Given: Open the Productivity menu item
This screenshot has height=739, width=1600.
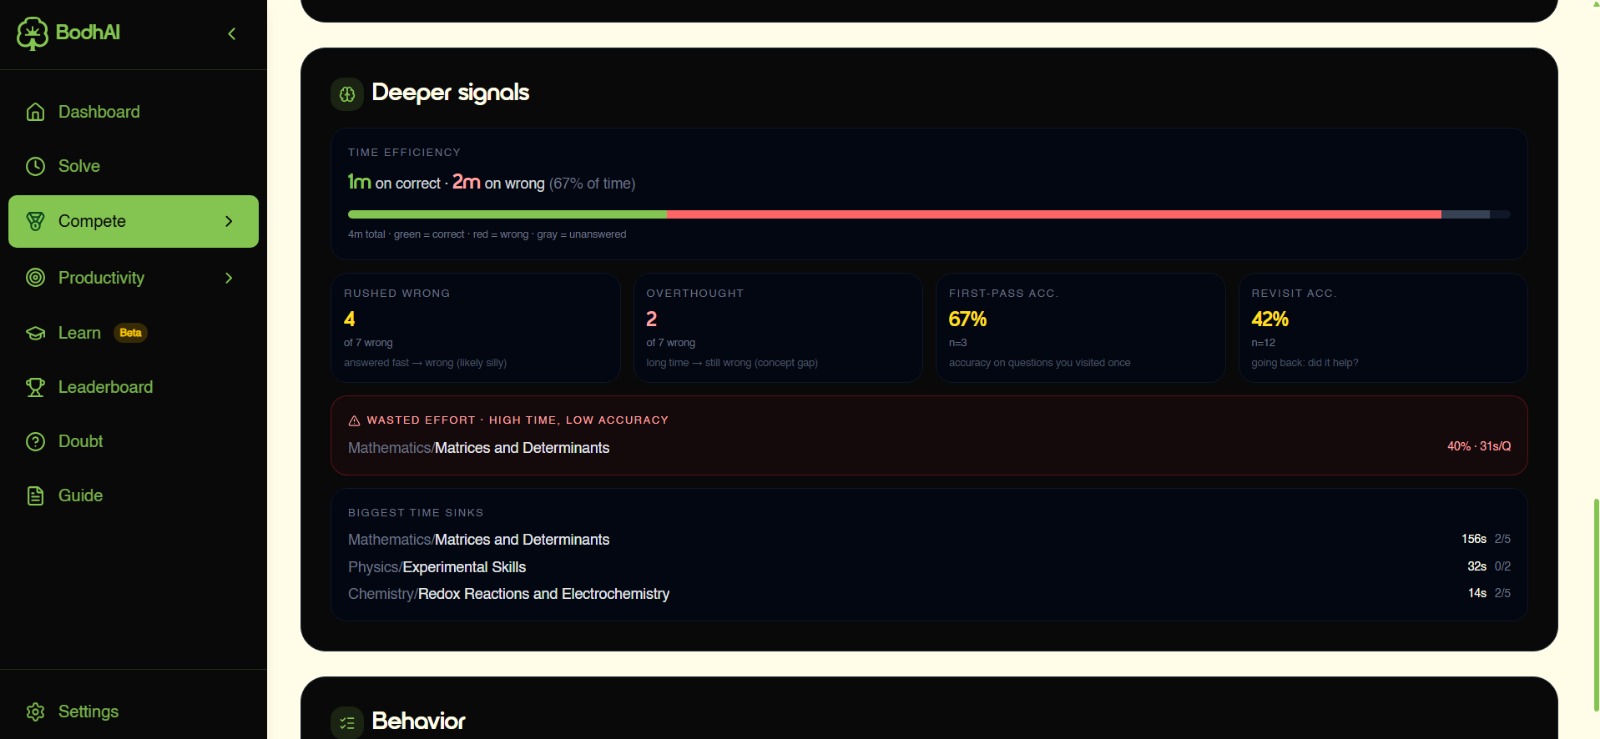Looking at the screenshot, I should click(133, 278).
